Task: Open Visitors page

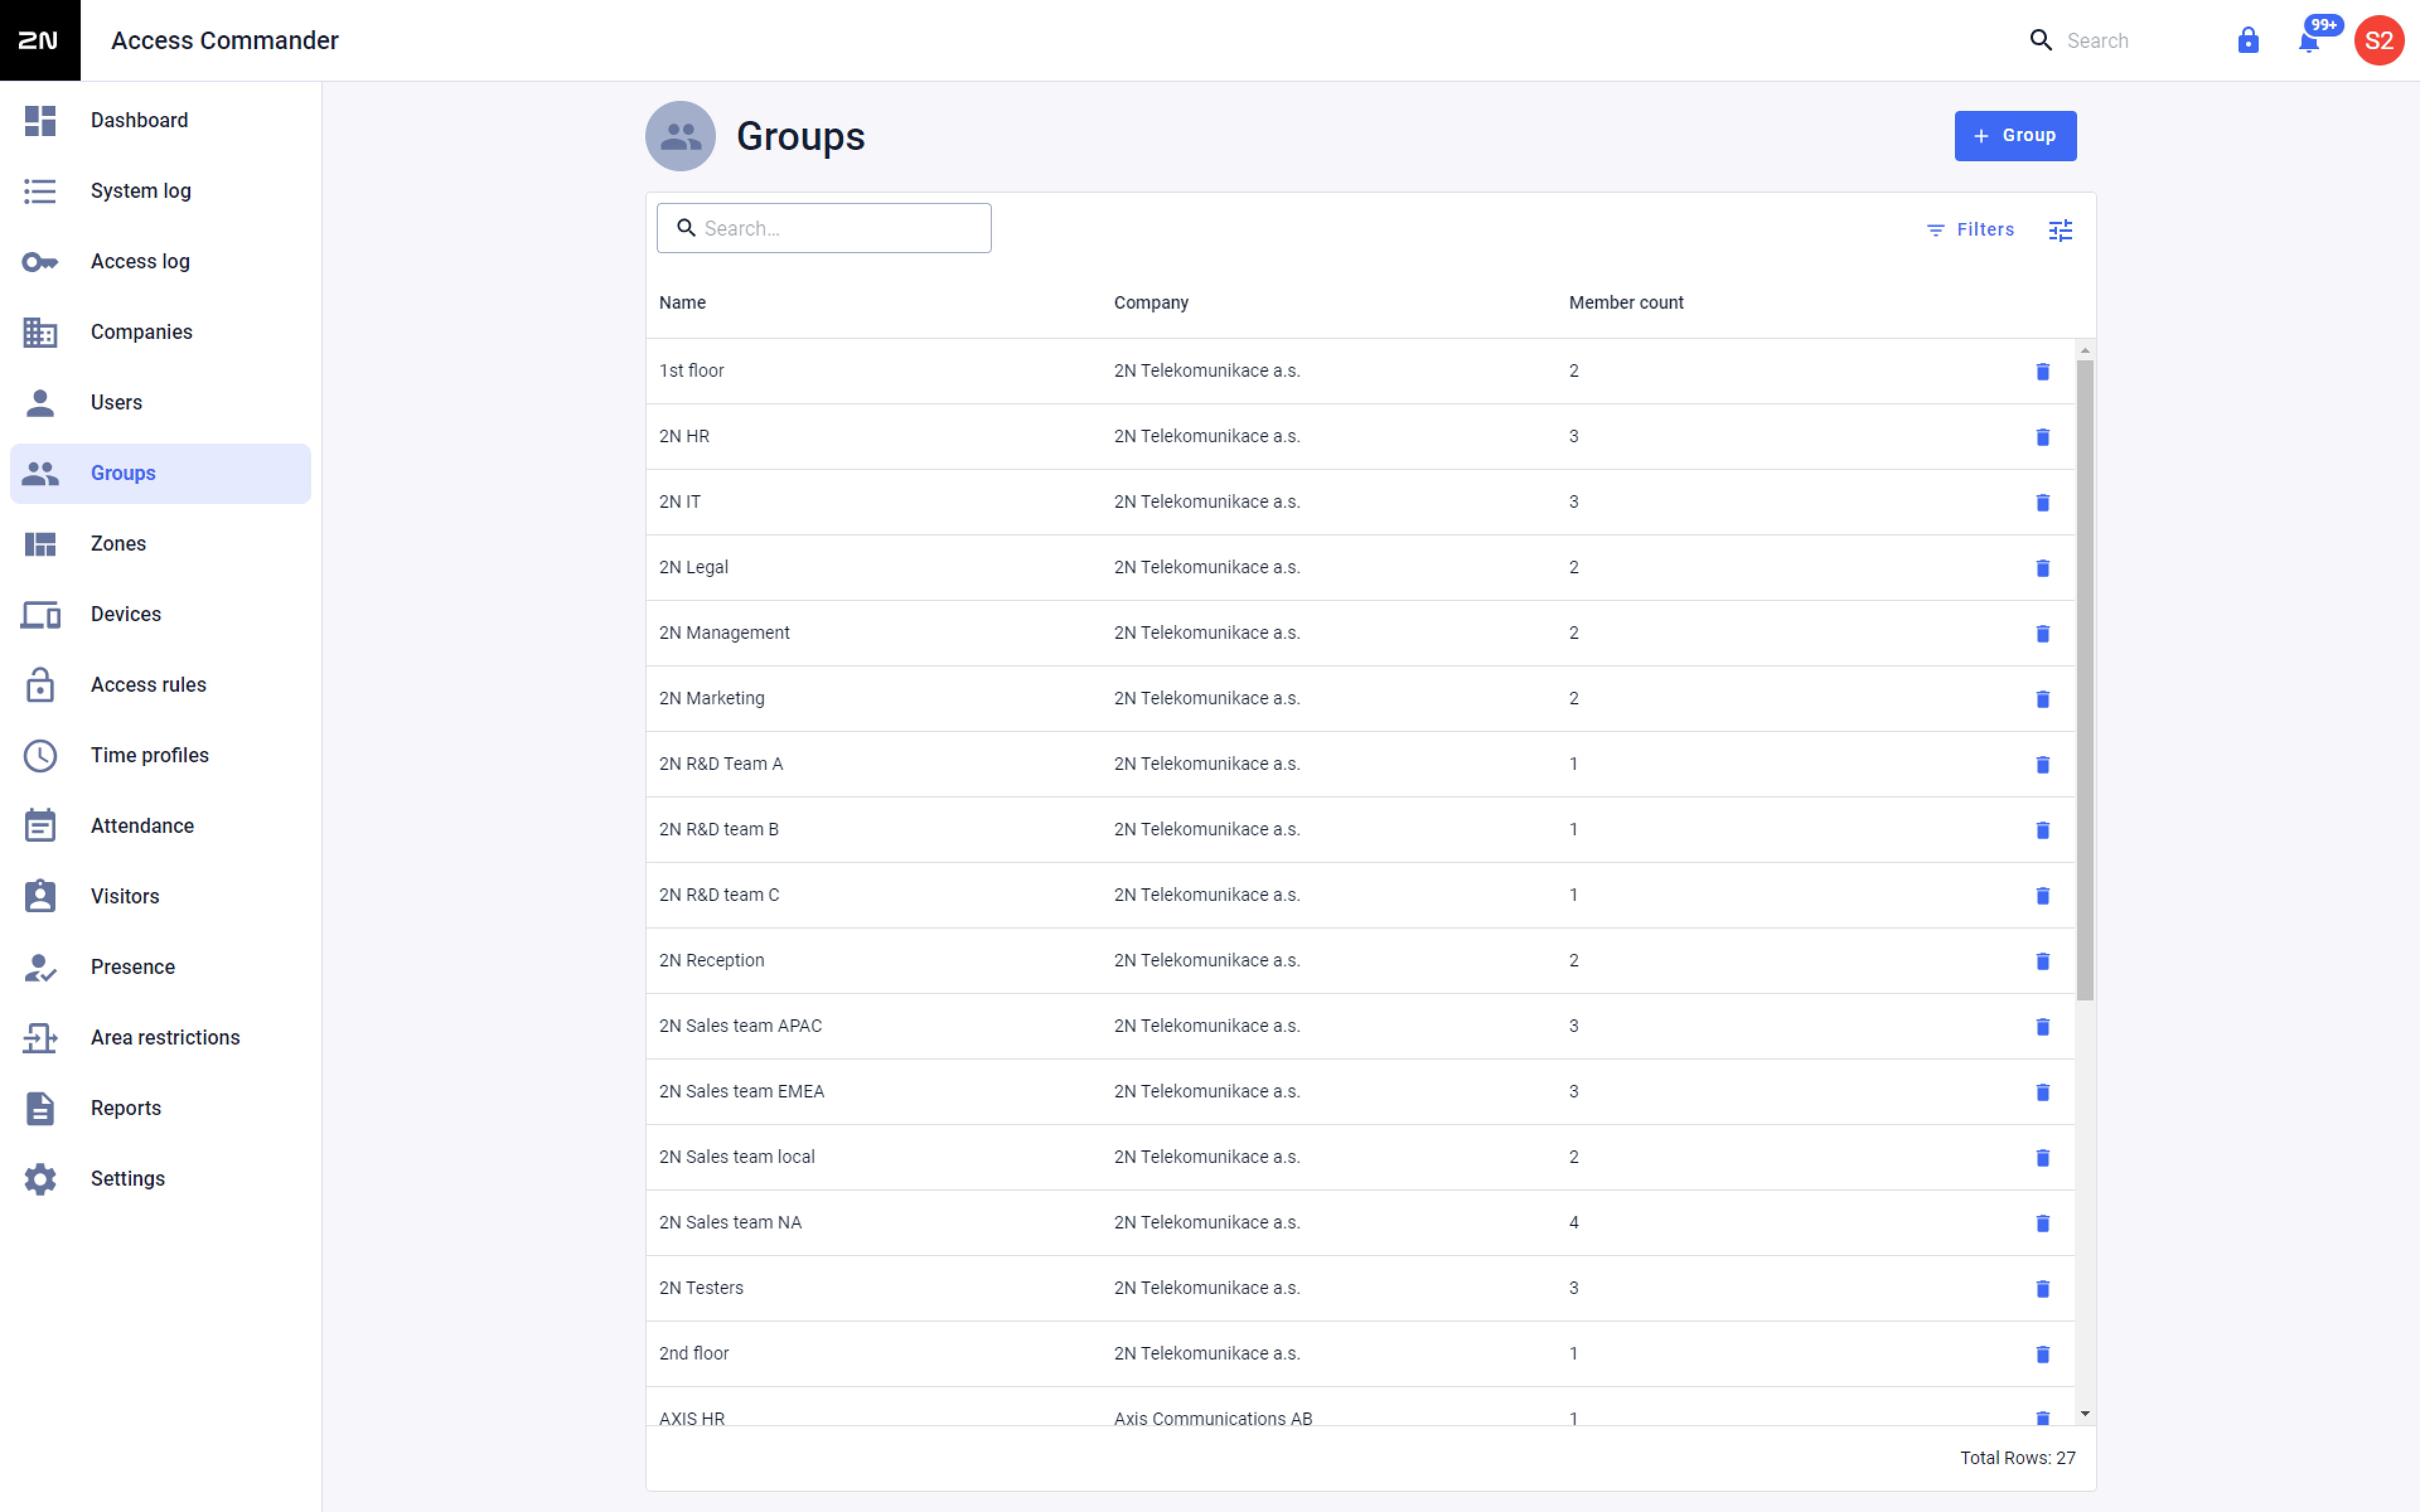Action: click(160, 897)
